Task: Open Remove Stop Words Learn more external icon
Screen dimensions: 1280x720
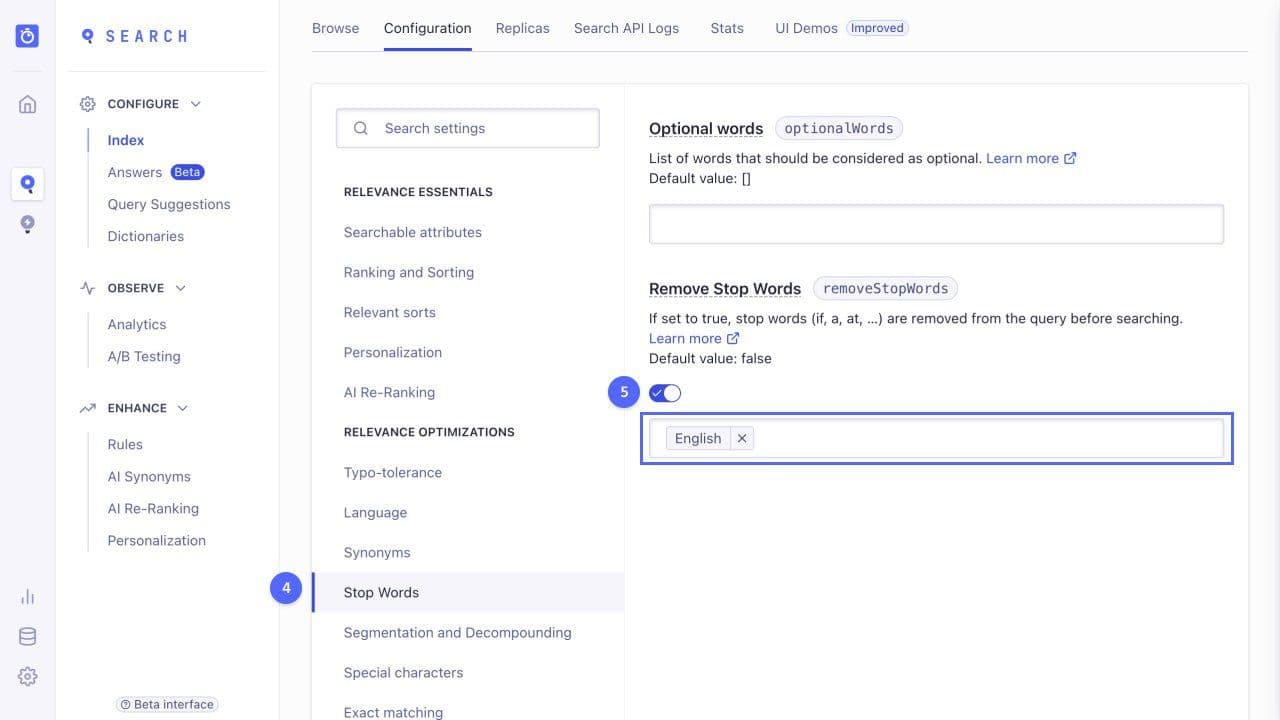Action: (x=733, y=338)
